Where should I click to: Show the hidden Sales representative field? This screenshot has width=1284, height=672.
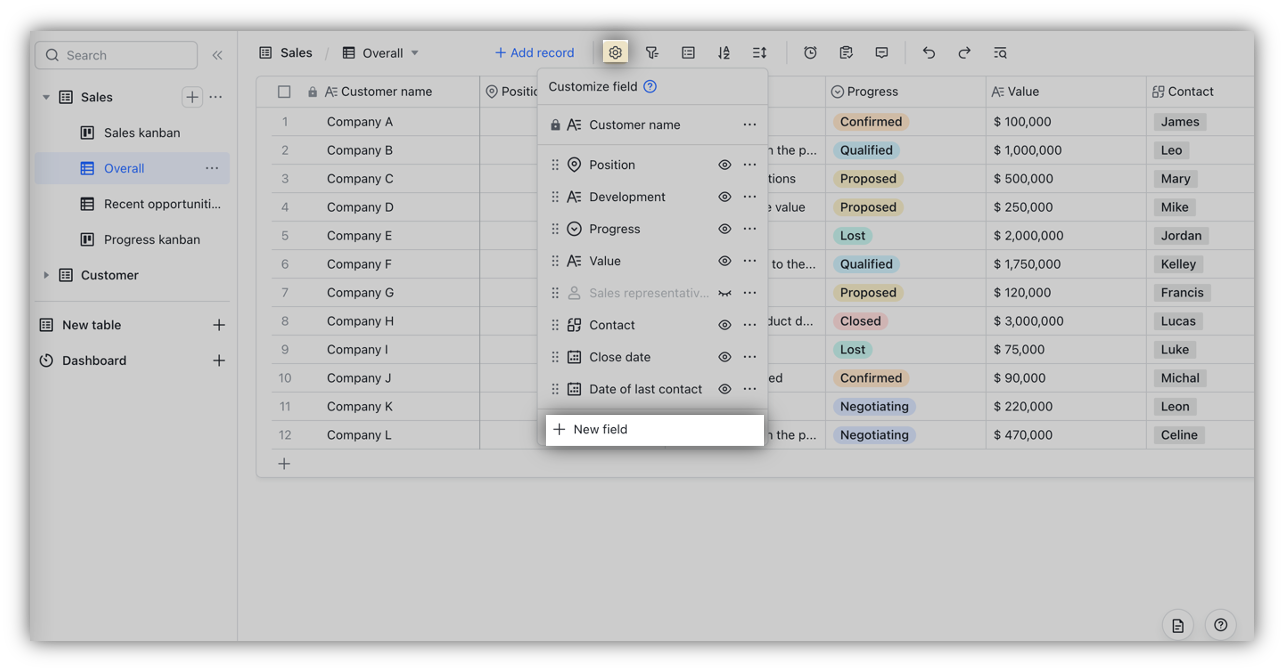pyautogui.click(x=725, y=293)
